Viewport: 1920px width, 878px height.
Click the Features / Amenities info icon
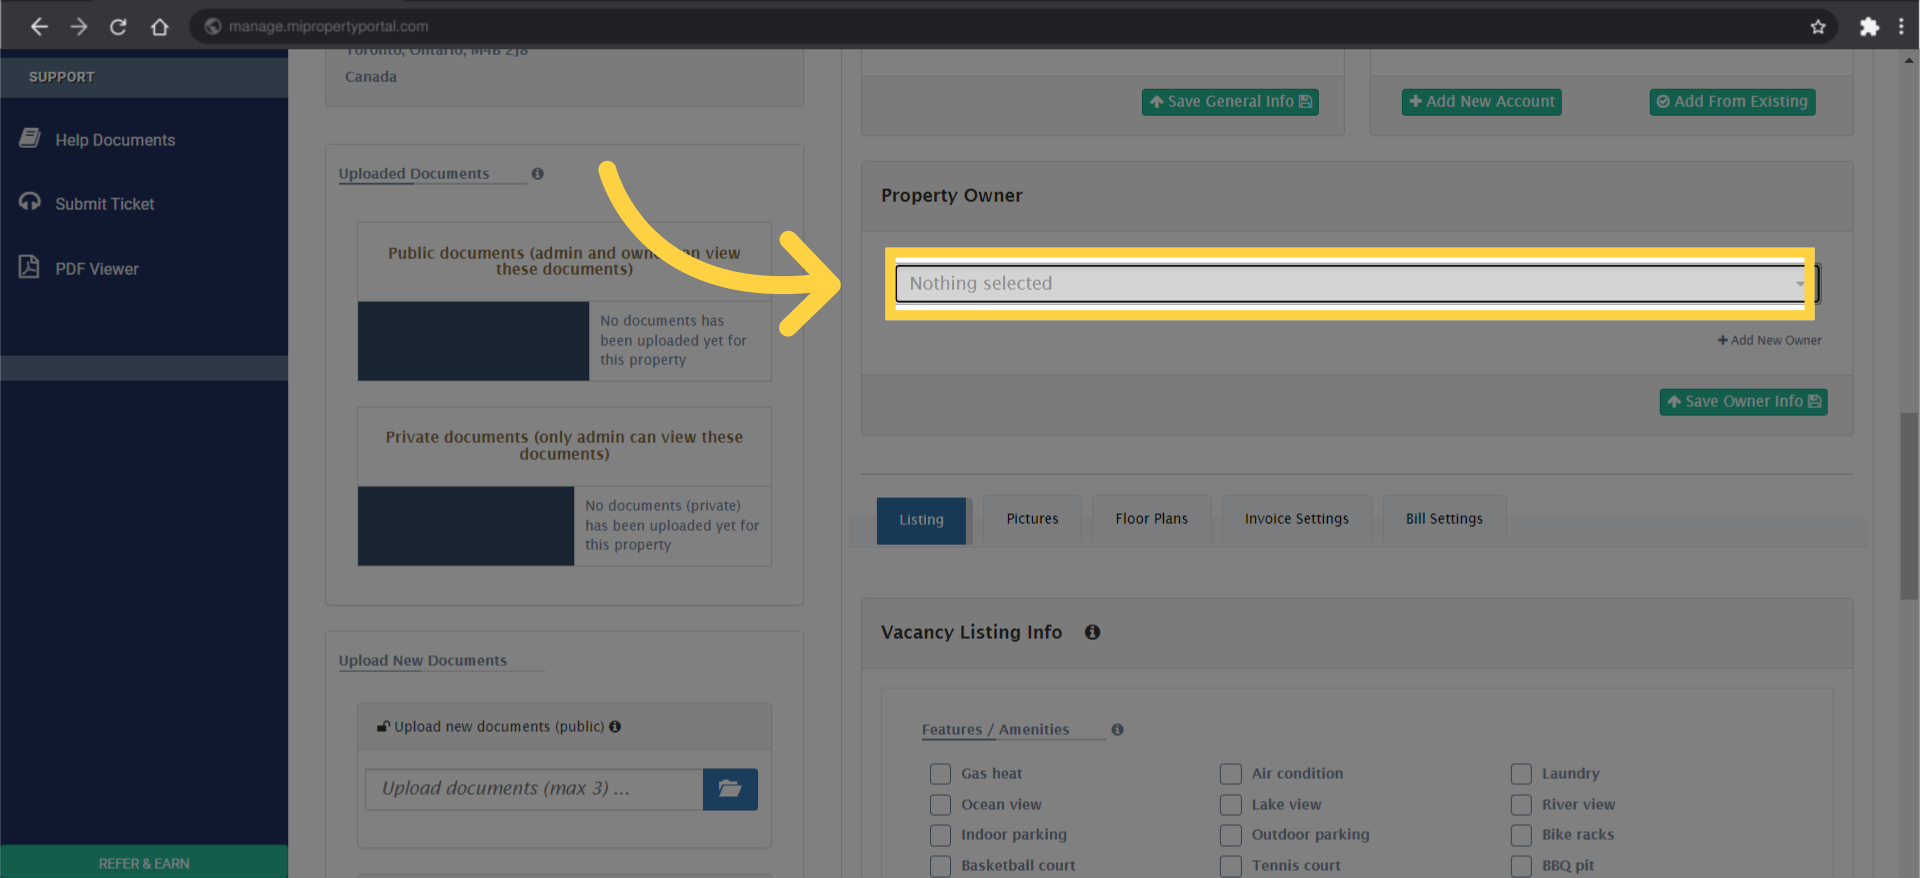tap(1117, 730)
